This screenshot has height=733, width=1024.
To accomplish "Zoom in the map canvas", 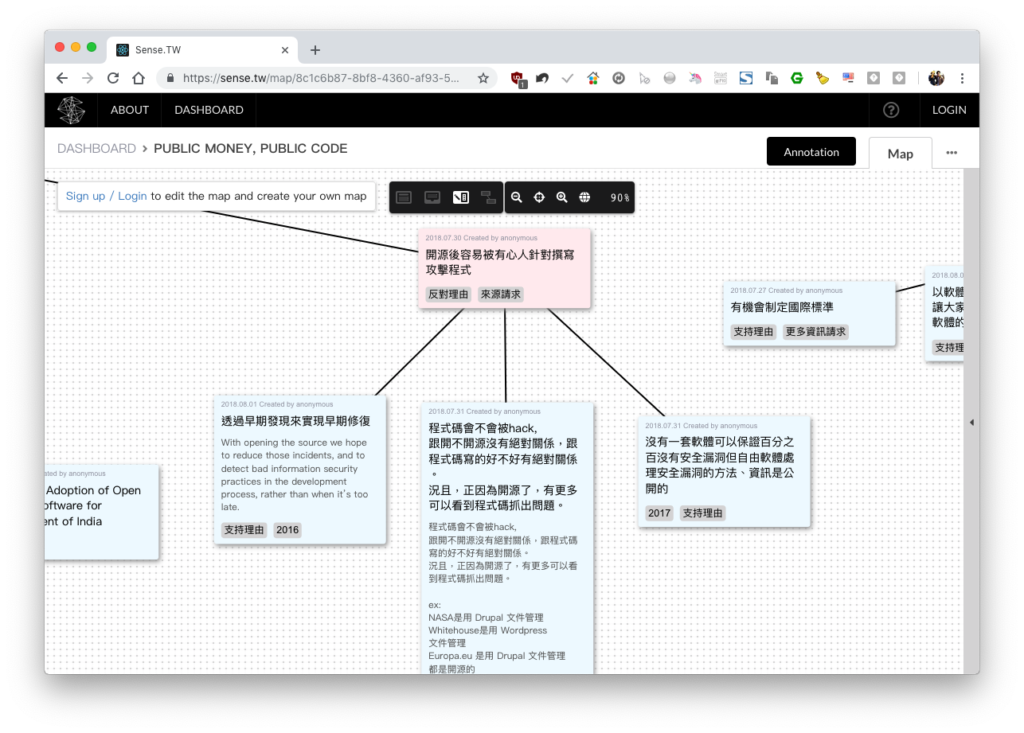I will pyautogui.click(x=562, y=197).
